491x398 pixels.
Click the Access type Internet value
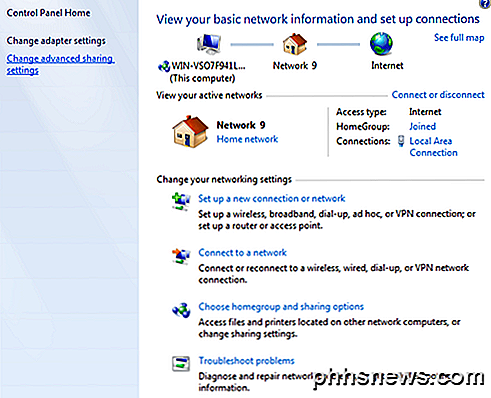tap(425, 112)
